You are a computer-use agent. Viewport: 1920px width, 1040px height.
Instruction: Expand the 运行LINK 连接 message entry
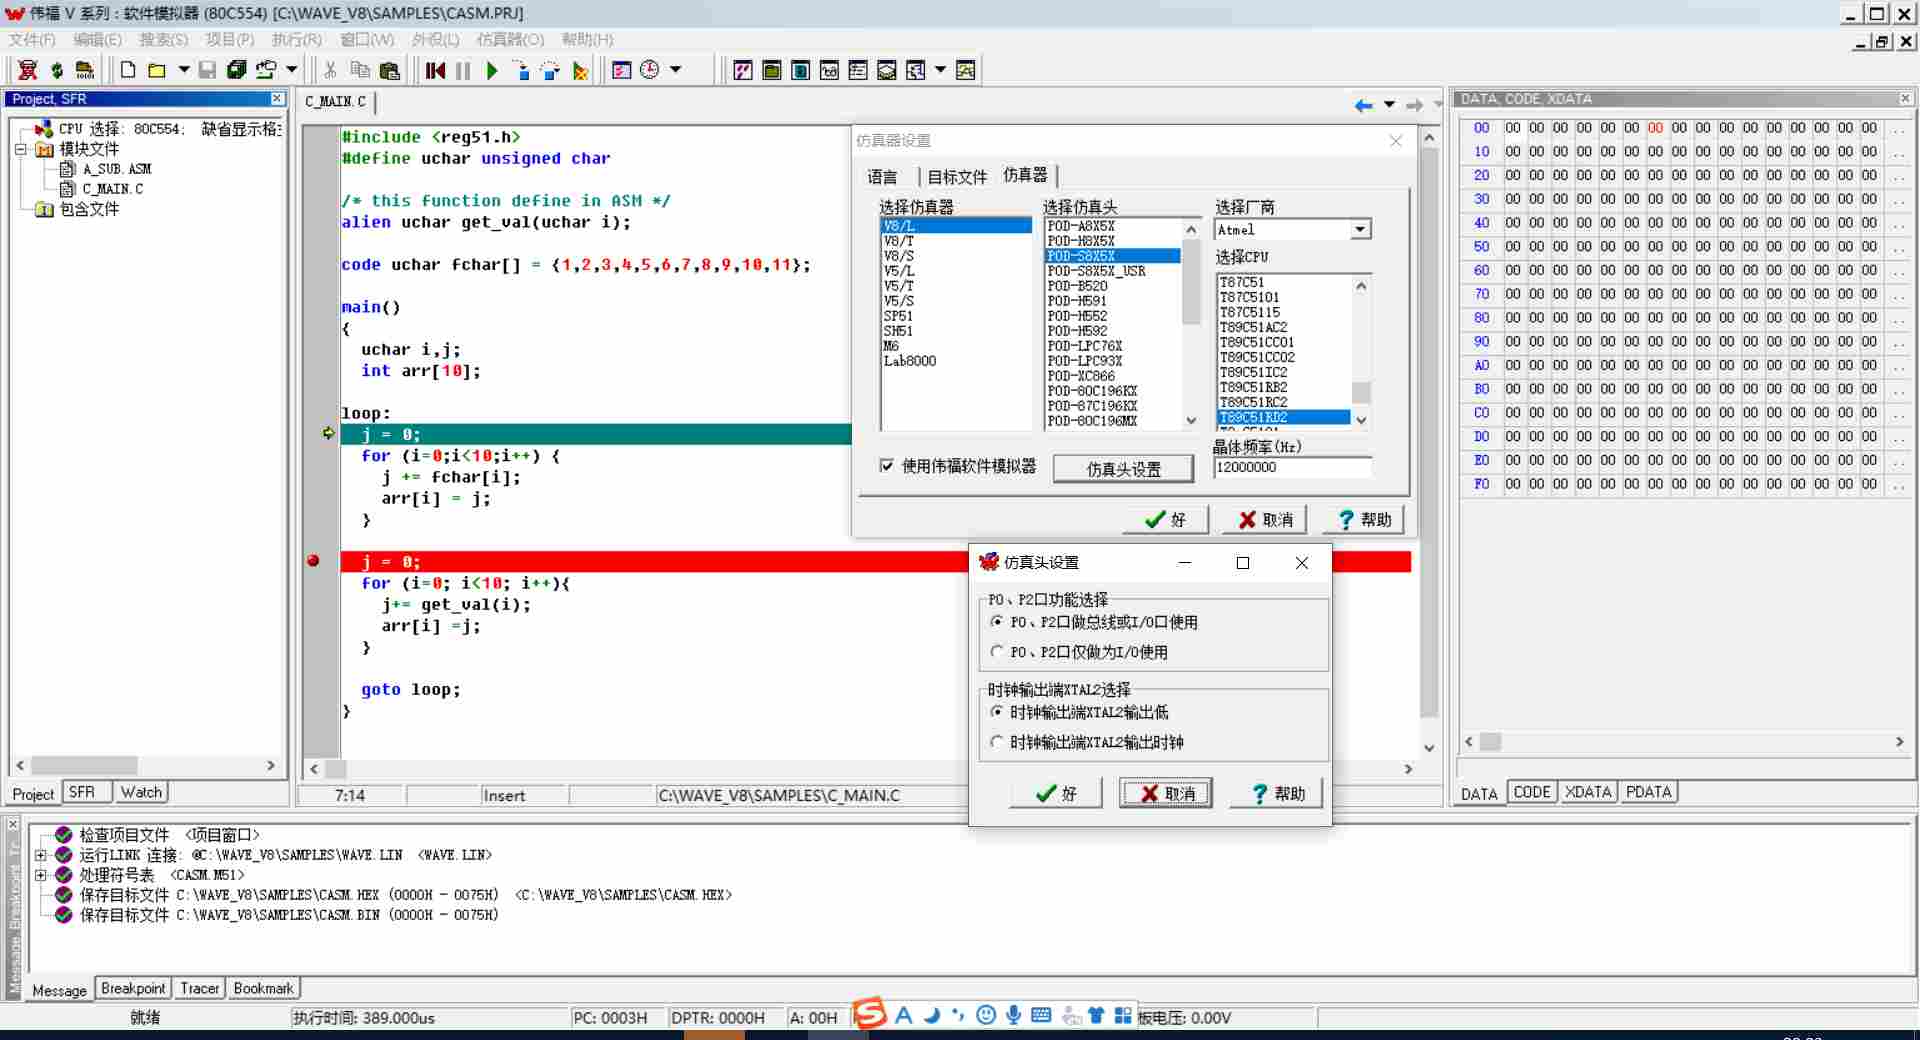pyautogui.click(x=41, y=855)
